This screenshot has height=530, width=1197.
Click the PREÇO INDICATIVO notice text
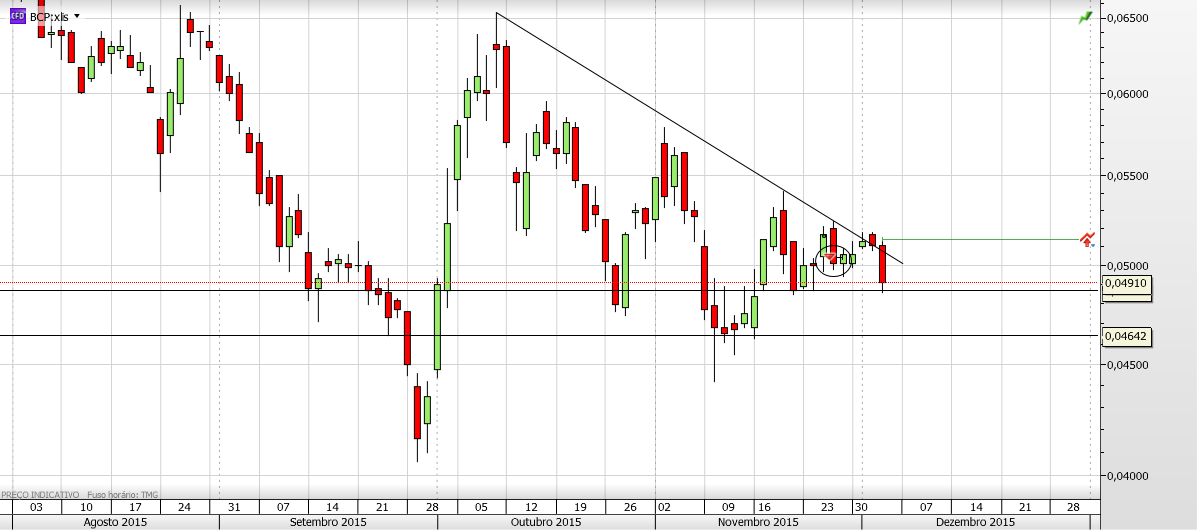[x=39, y=495]
